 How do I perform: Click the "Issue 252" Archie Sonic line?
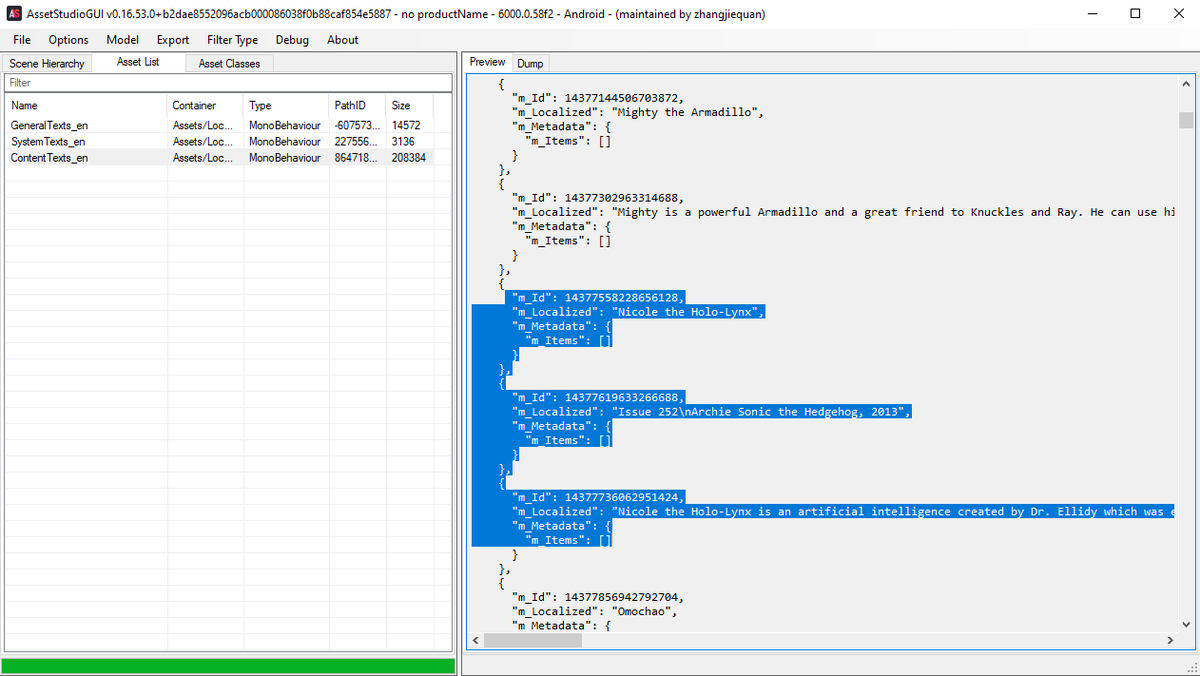pos(712,412)
